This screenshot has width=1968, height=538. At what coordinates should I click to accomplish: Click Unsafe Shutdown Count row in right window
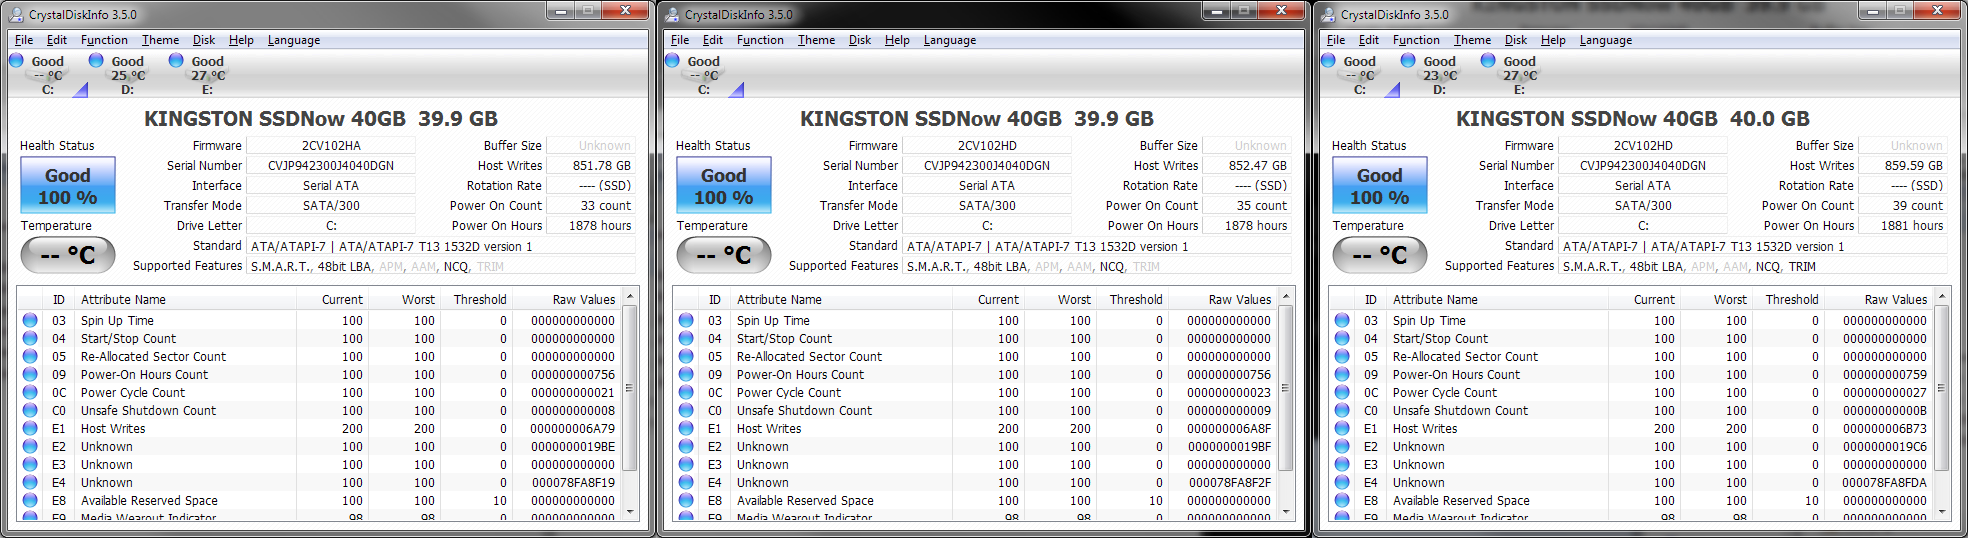pos(1631,411)
